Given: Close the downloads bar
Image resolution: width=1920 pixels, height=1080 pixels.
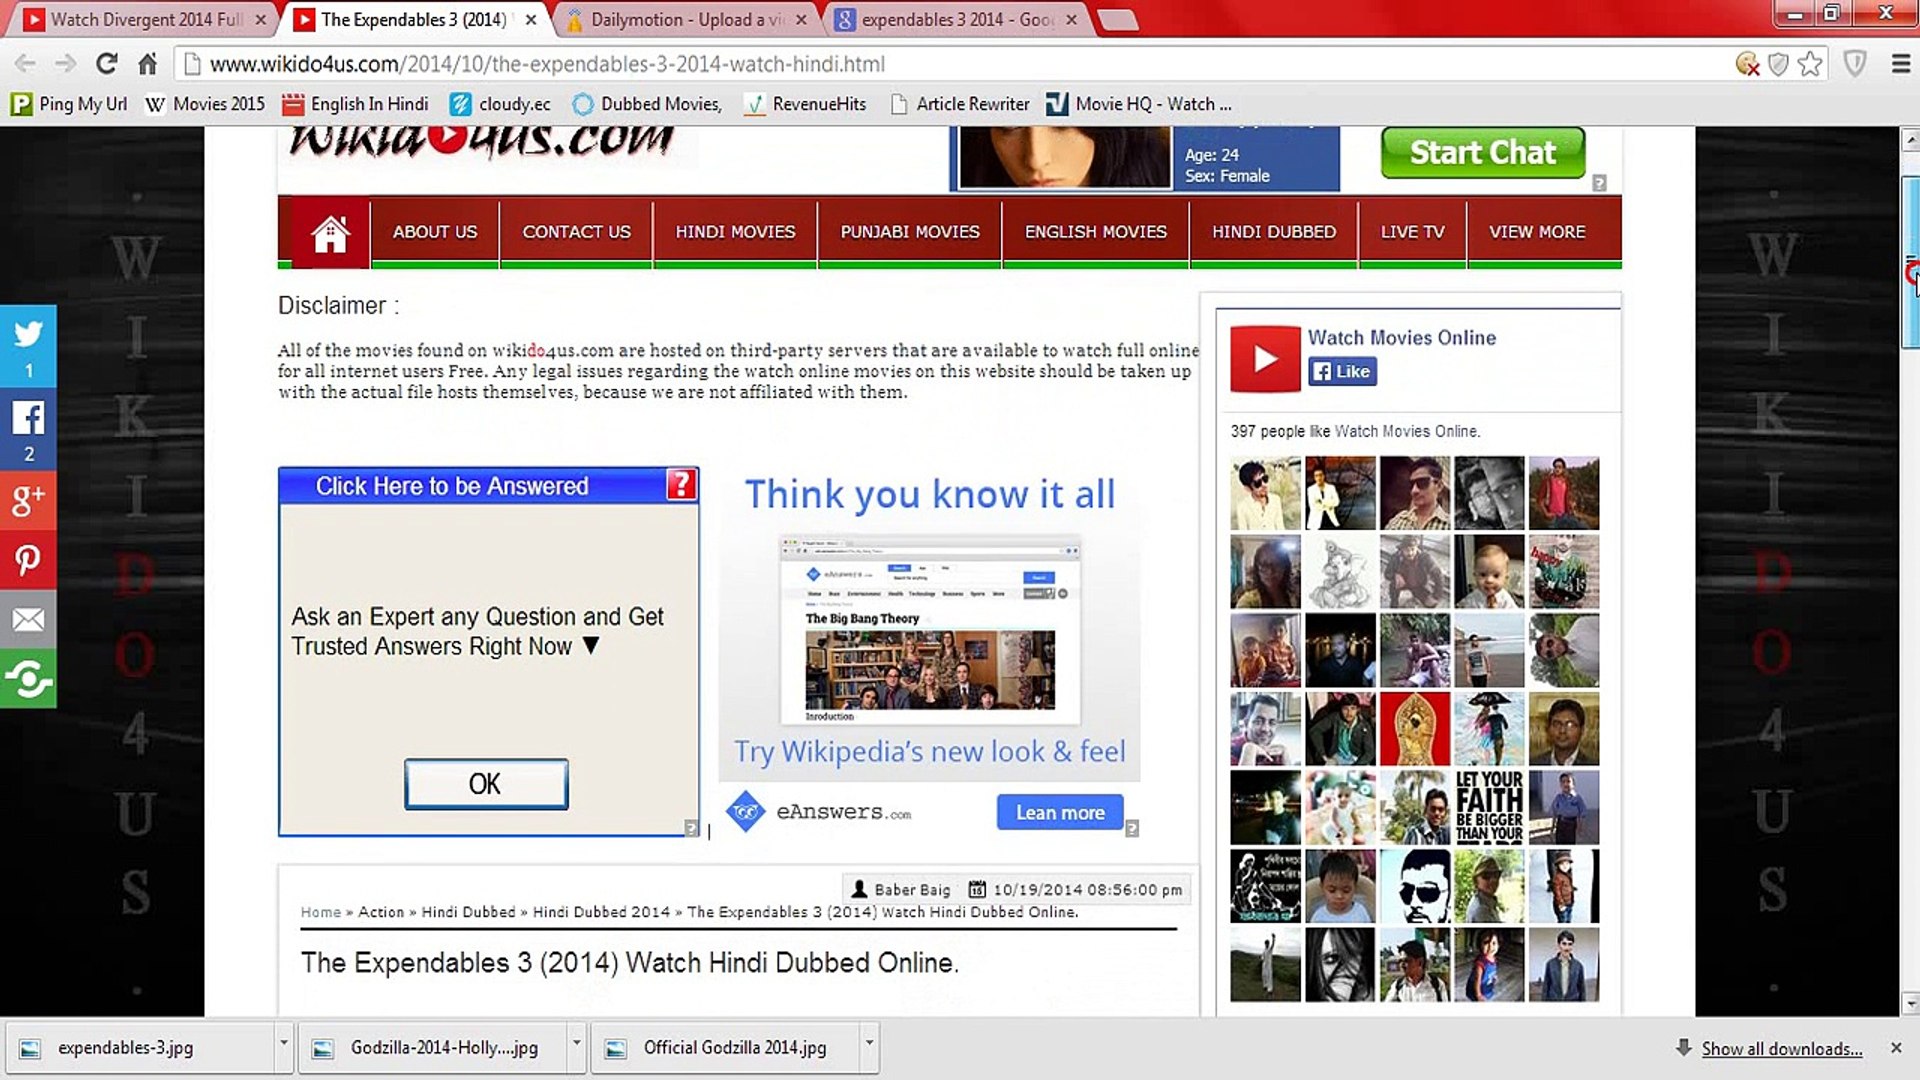Looking at the screenshot, I should coord(1896,1047).
